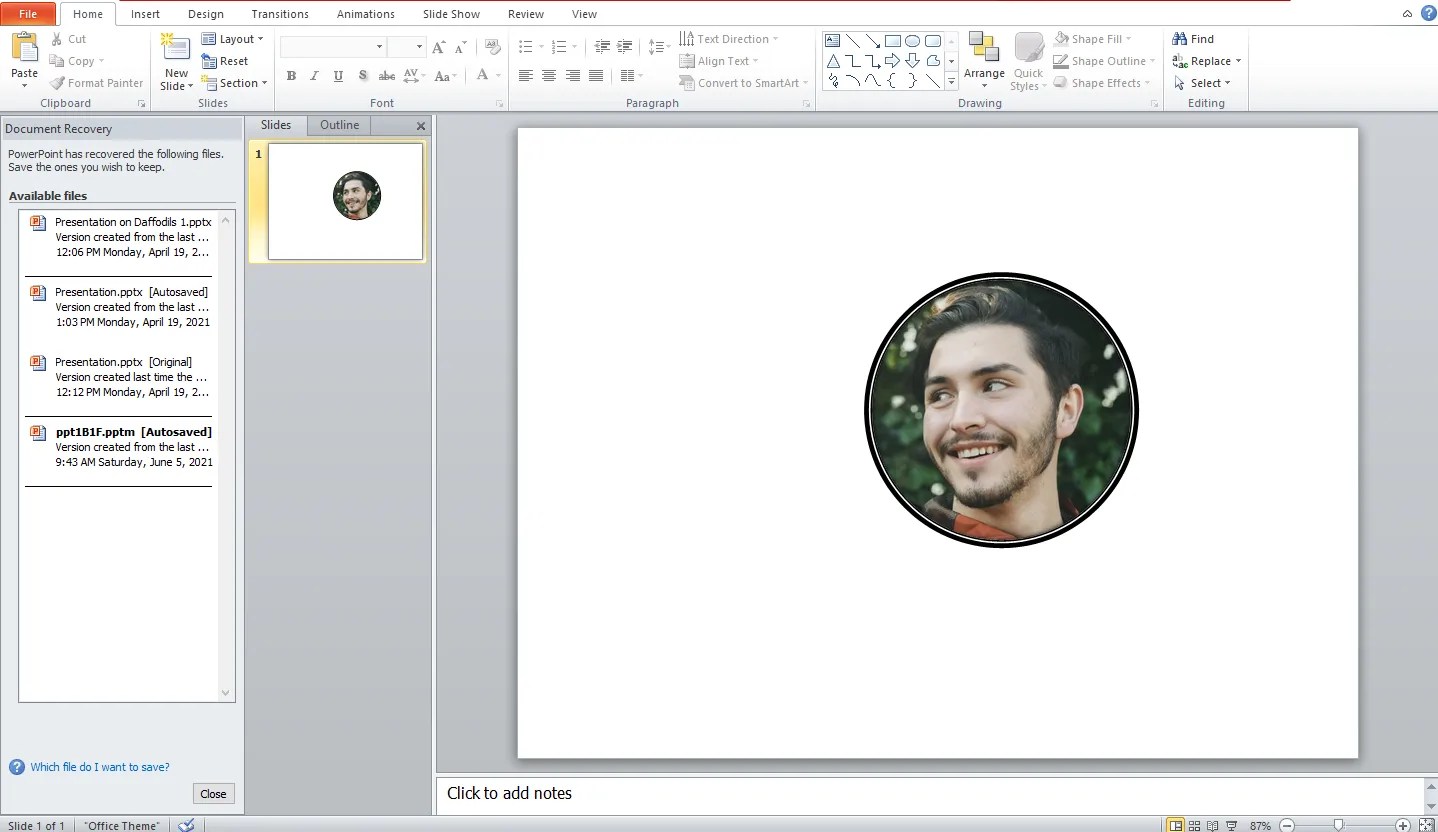Screen dimensions: 1438x832
Task: Open the Transitions ribbon tab
Action: click(280, 13)
